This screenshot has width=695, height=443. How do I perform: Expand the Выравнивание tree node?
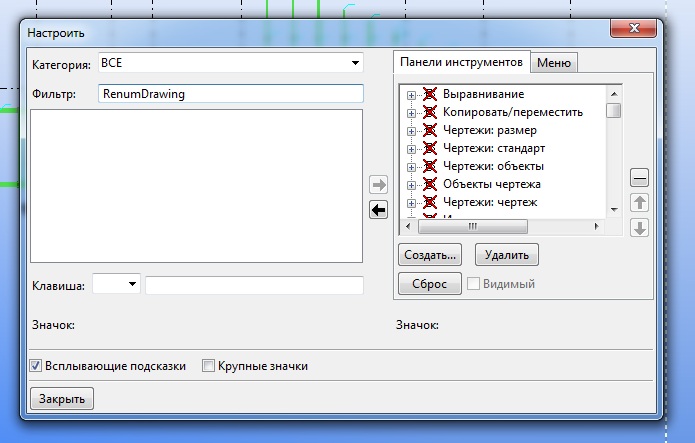click(x=411, y=95)
